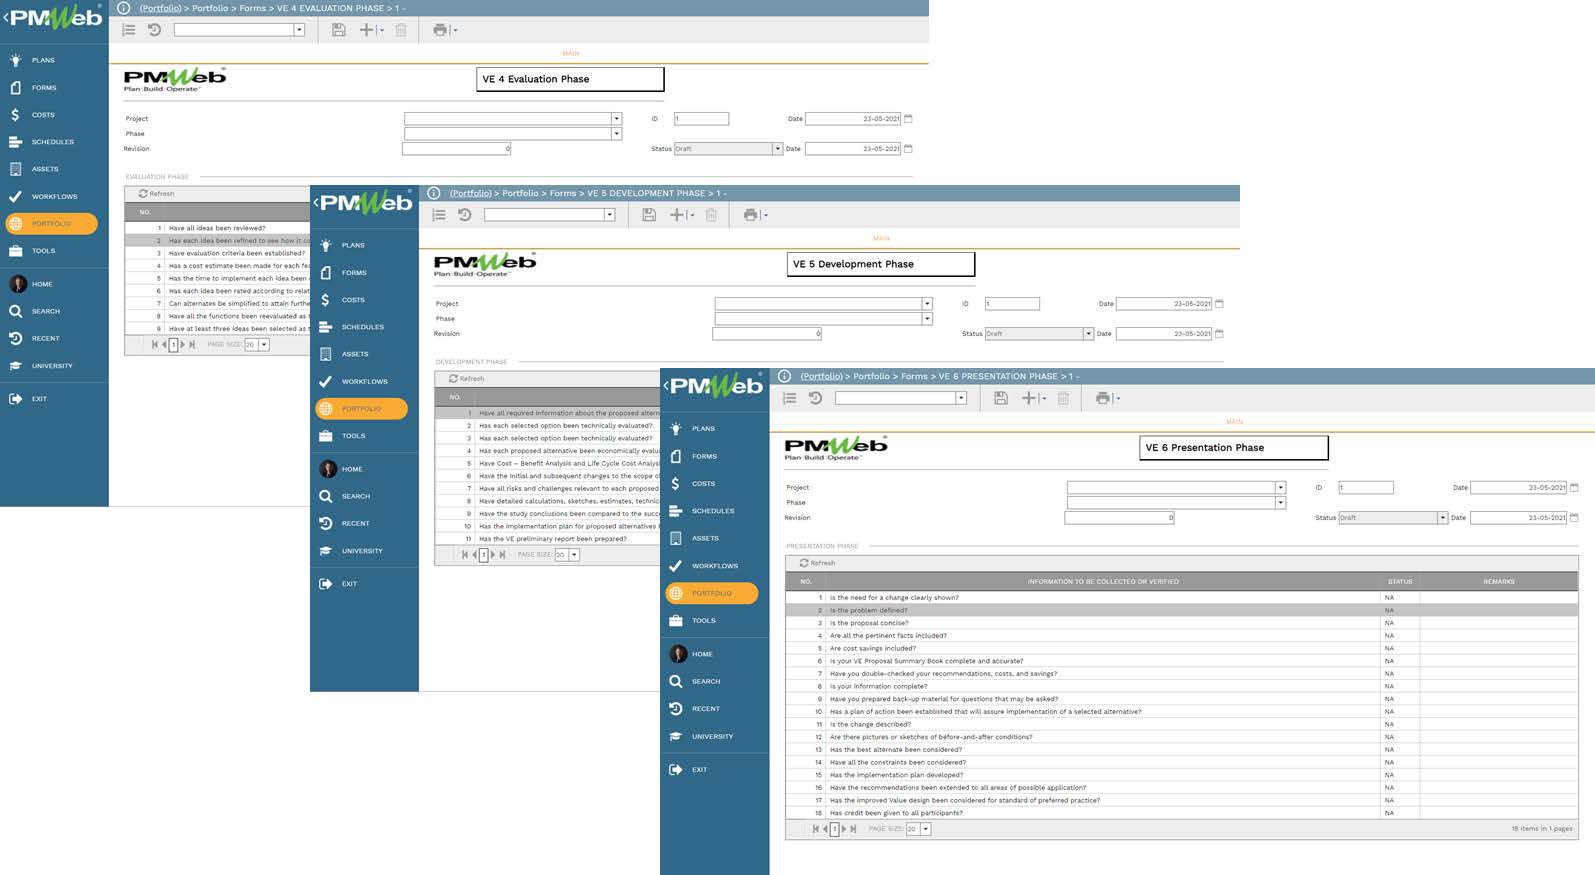Open Page Size dropdown in VE 6 Presentation grid
Image resolution: width=1595 pixels, height=875 pixels.
926,829
